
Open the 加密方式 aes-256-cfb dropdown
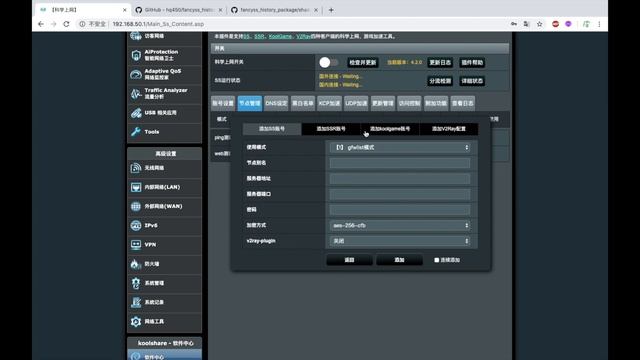400,225
